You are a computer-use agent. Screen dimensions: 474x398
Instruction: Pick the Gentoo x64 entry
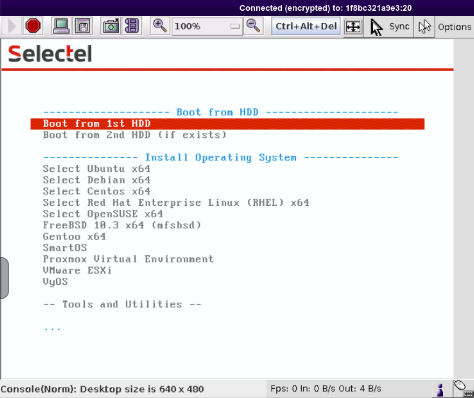pos(74,237)
